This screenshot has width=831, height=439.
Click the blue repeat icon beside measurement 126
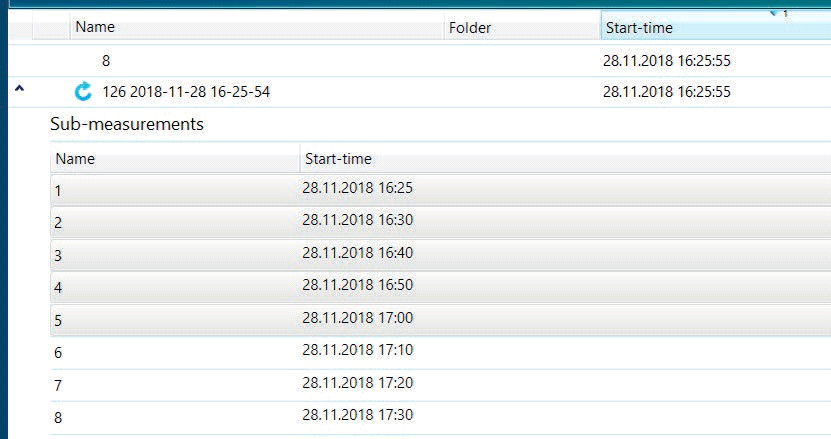pyautogui.click(x=83, y=92)
